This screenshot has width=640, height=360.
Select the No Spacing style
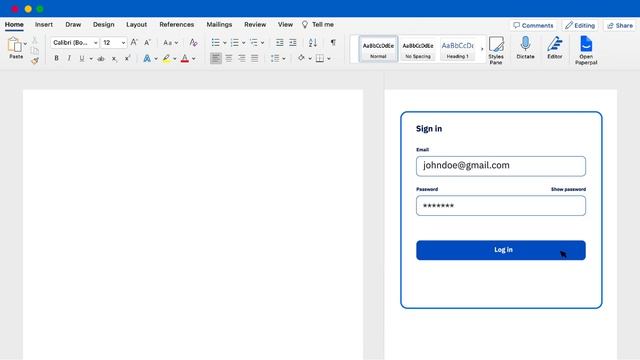point(418,49)
